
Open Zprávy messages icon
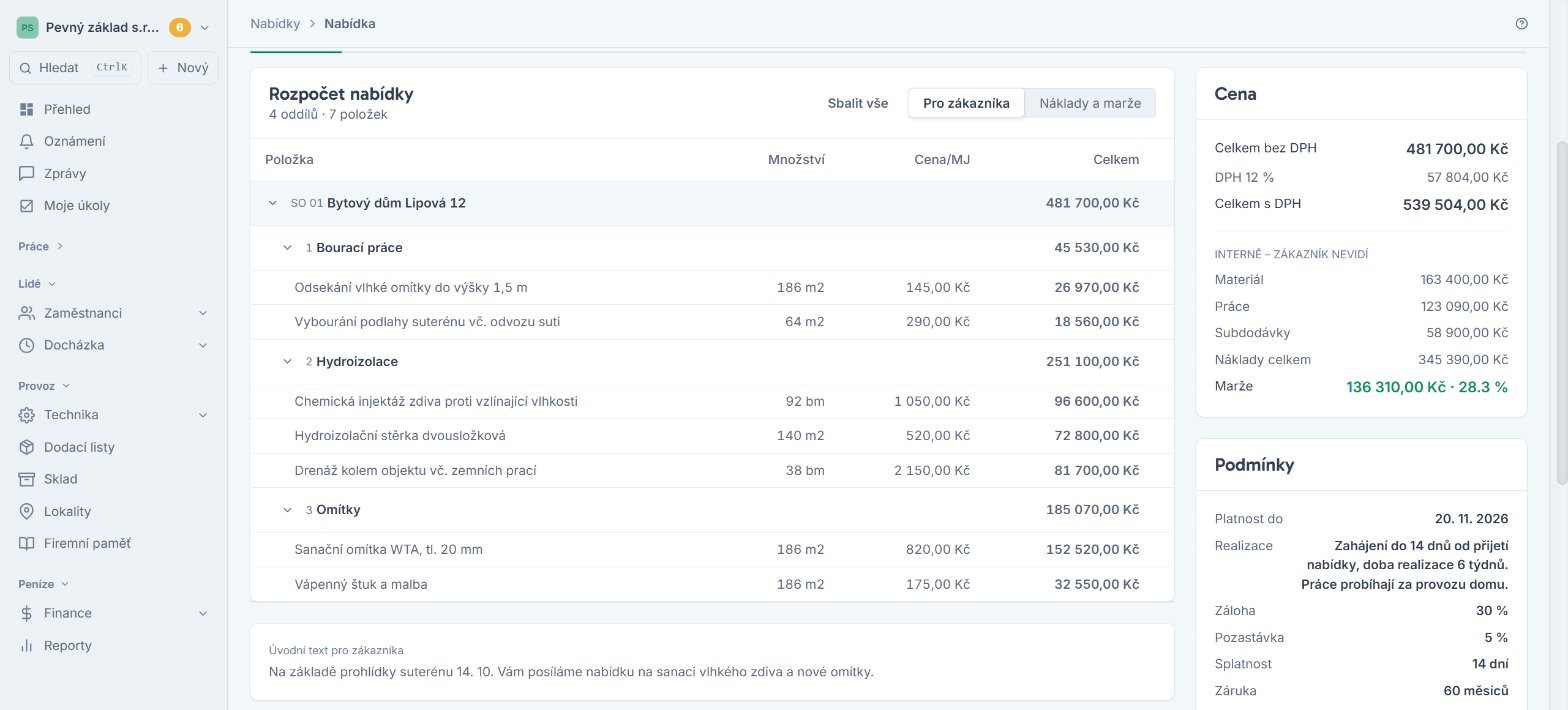click(27, 173)
